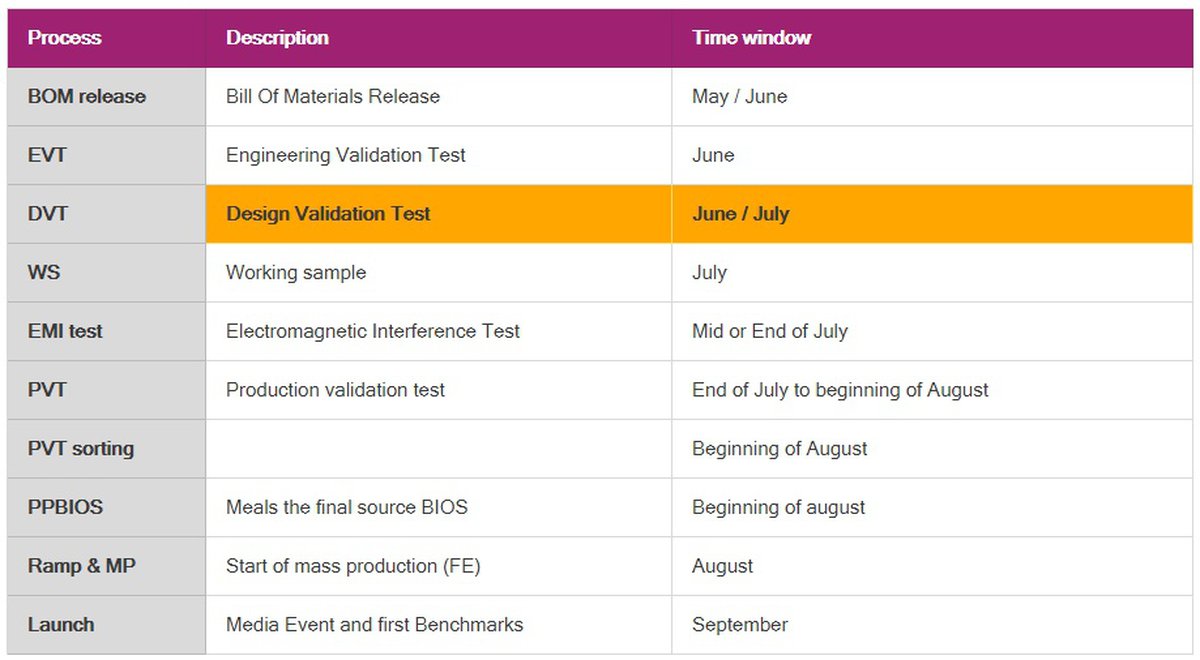Click the September time window cell
This screenshot has height=660, width=1200.
point(740,625)
